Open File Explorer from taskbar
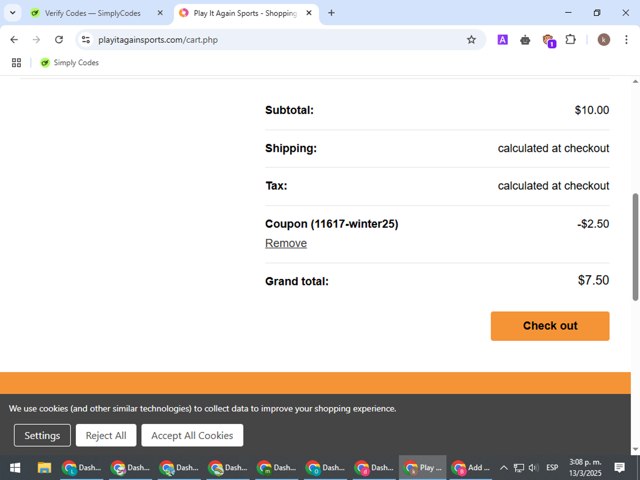 pyautogui.click(x=44, y=468)
